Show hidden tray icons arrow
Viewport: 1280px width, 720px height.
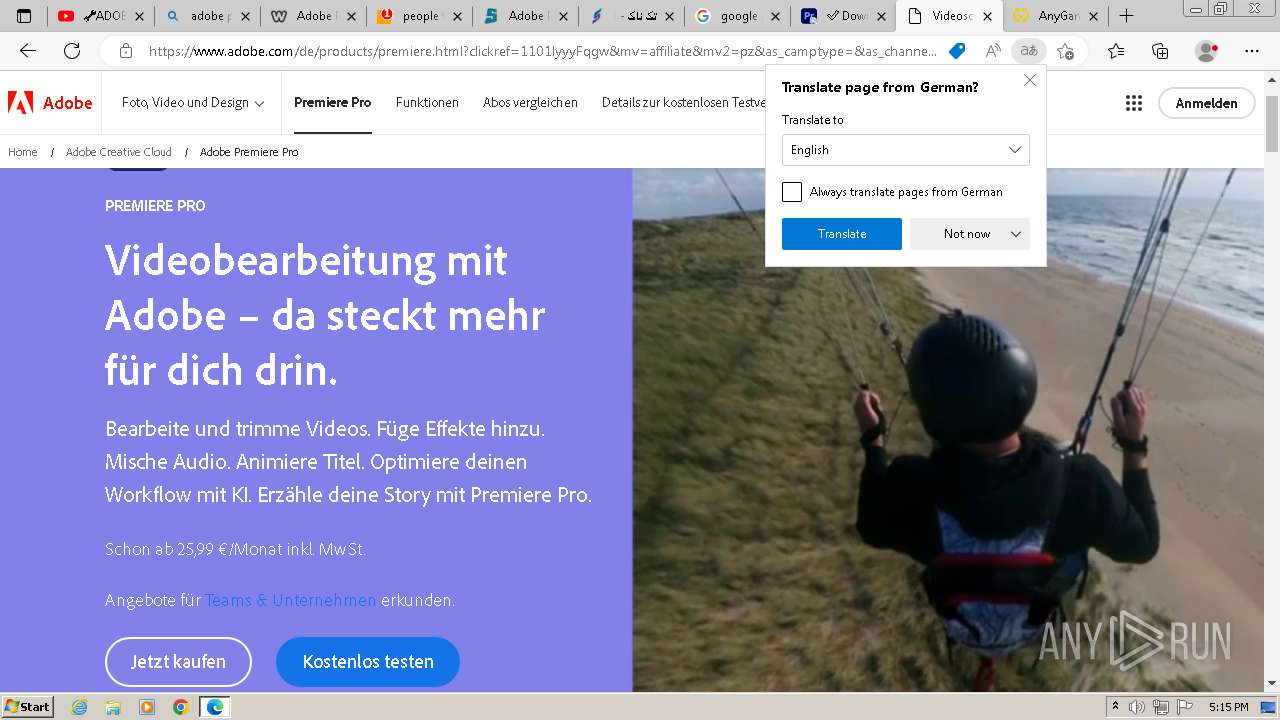[x=1116, y=707]
